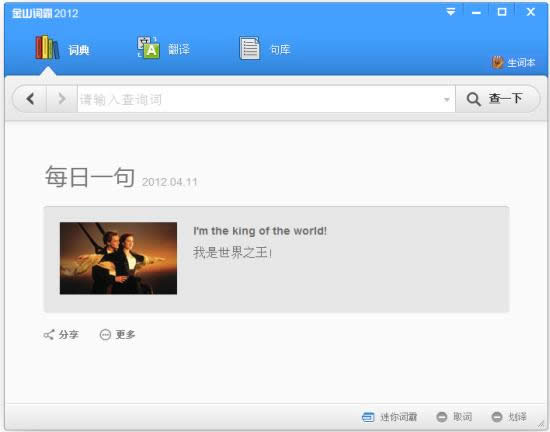Viewport: 550px width, 432px height.
Task: Open the 词典 dictionary tab
Action: pyautogui.click(x=63, y=49)
